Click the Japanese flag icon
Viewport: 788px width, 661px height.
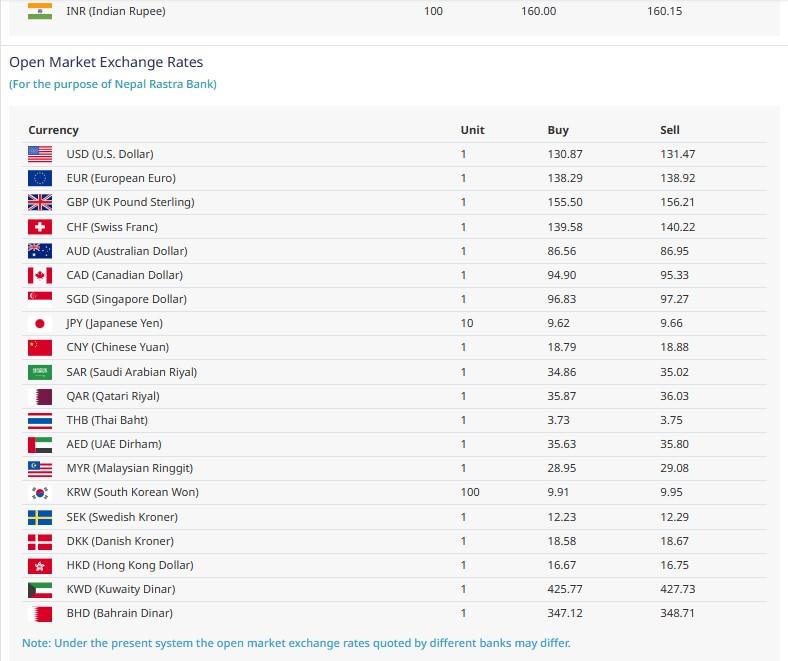[40, 323]
